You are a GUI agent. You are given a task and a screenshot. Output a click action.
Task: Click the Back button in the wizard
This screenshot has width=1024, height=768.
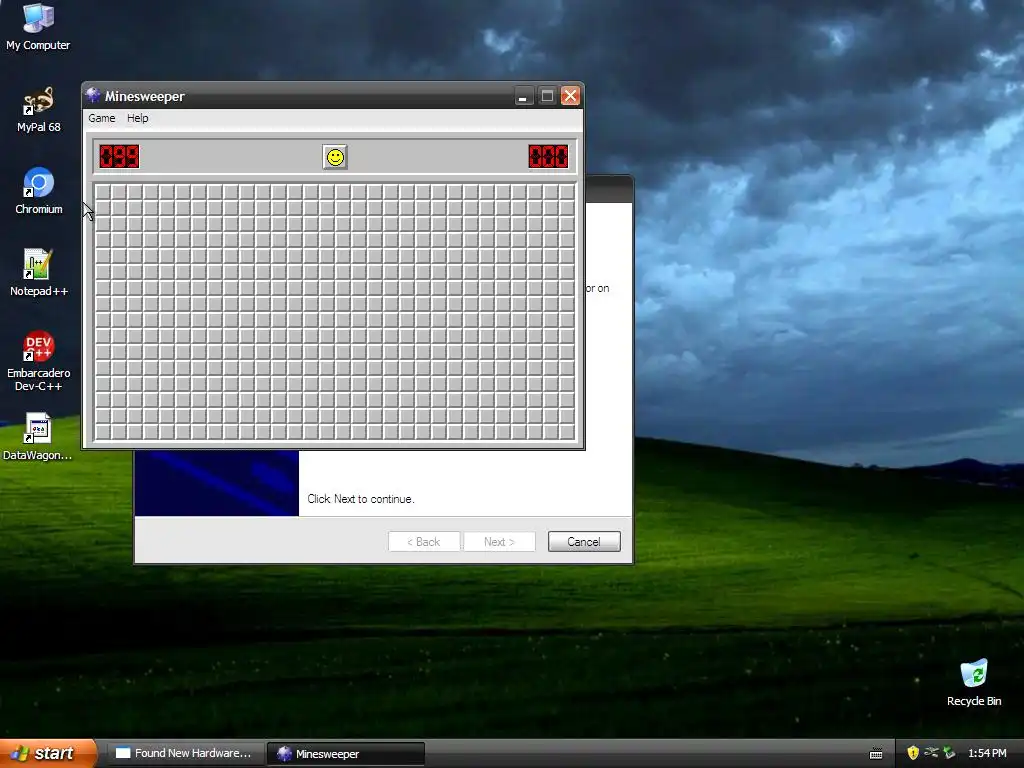coord(424,541)
